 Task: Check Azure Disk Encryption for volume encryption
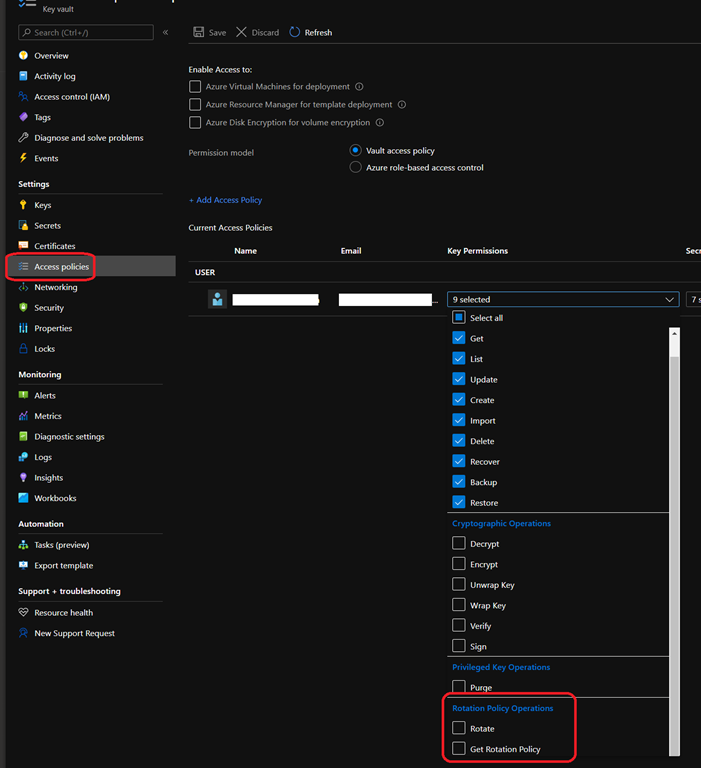tap(195, 123)
